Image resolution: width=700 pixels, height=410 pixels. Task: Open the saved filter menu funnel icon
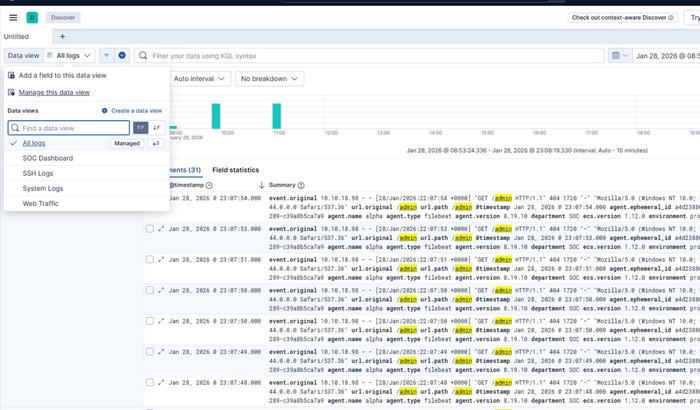[106, 55]
